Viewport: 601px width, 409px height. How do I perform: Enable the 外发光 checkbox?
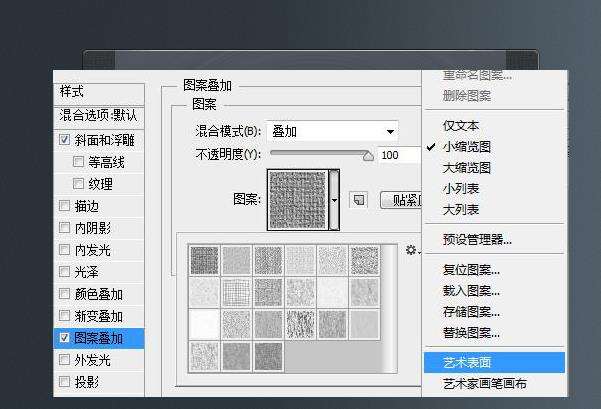[65, 360]
